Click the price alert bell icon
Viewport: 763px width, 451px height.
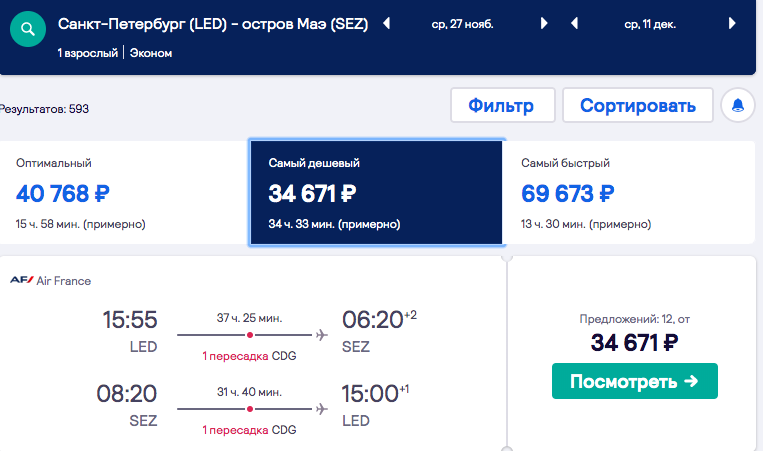pos(738,105)
